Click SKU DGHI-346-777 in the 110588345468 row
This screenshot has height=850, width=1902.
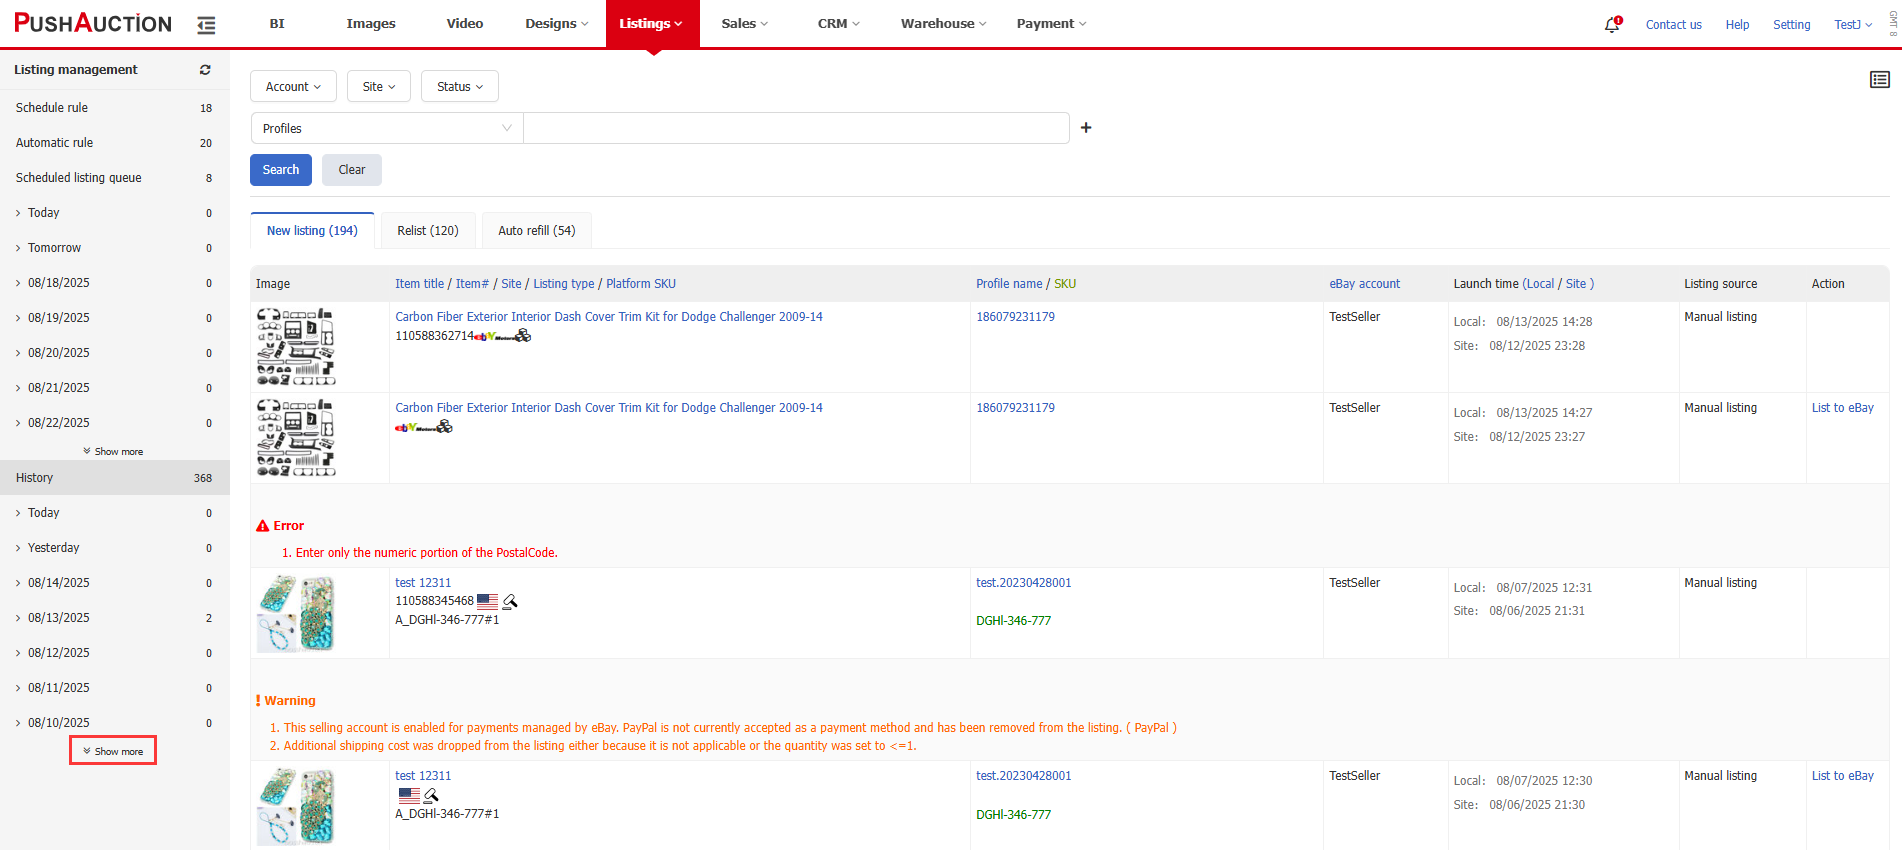pos(1013,621)
